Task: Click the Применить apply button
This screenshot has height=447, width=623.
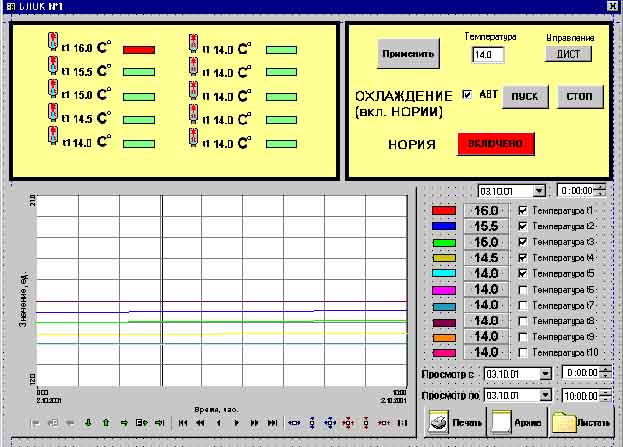Action: 410,53
